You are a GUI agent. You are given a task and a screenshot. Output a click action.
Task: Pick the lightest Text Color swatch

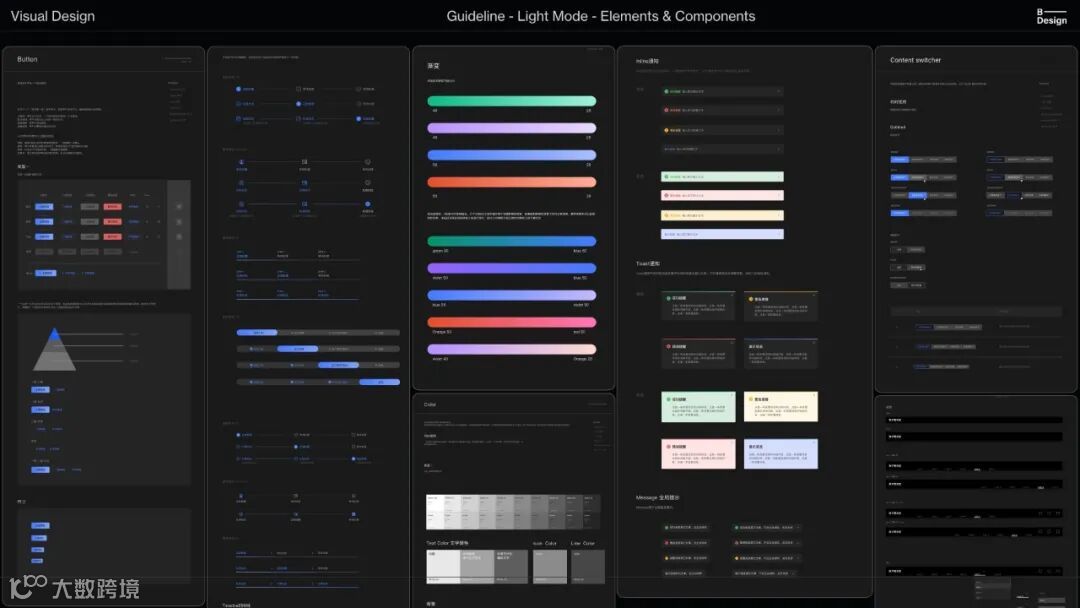click(x=443, y=566)
